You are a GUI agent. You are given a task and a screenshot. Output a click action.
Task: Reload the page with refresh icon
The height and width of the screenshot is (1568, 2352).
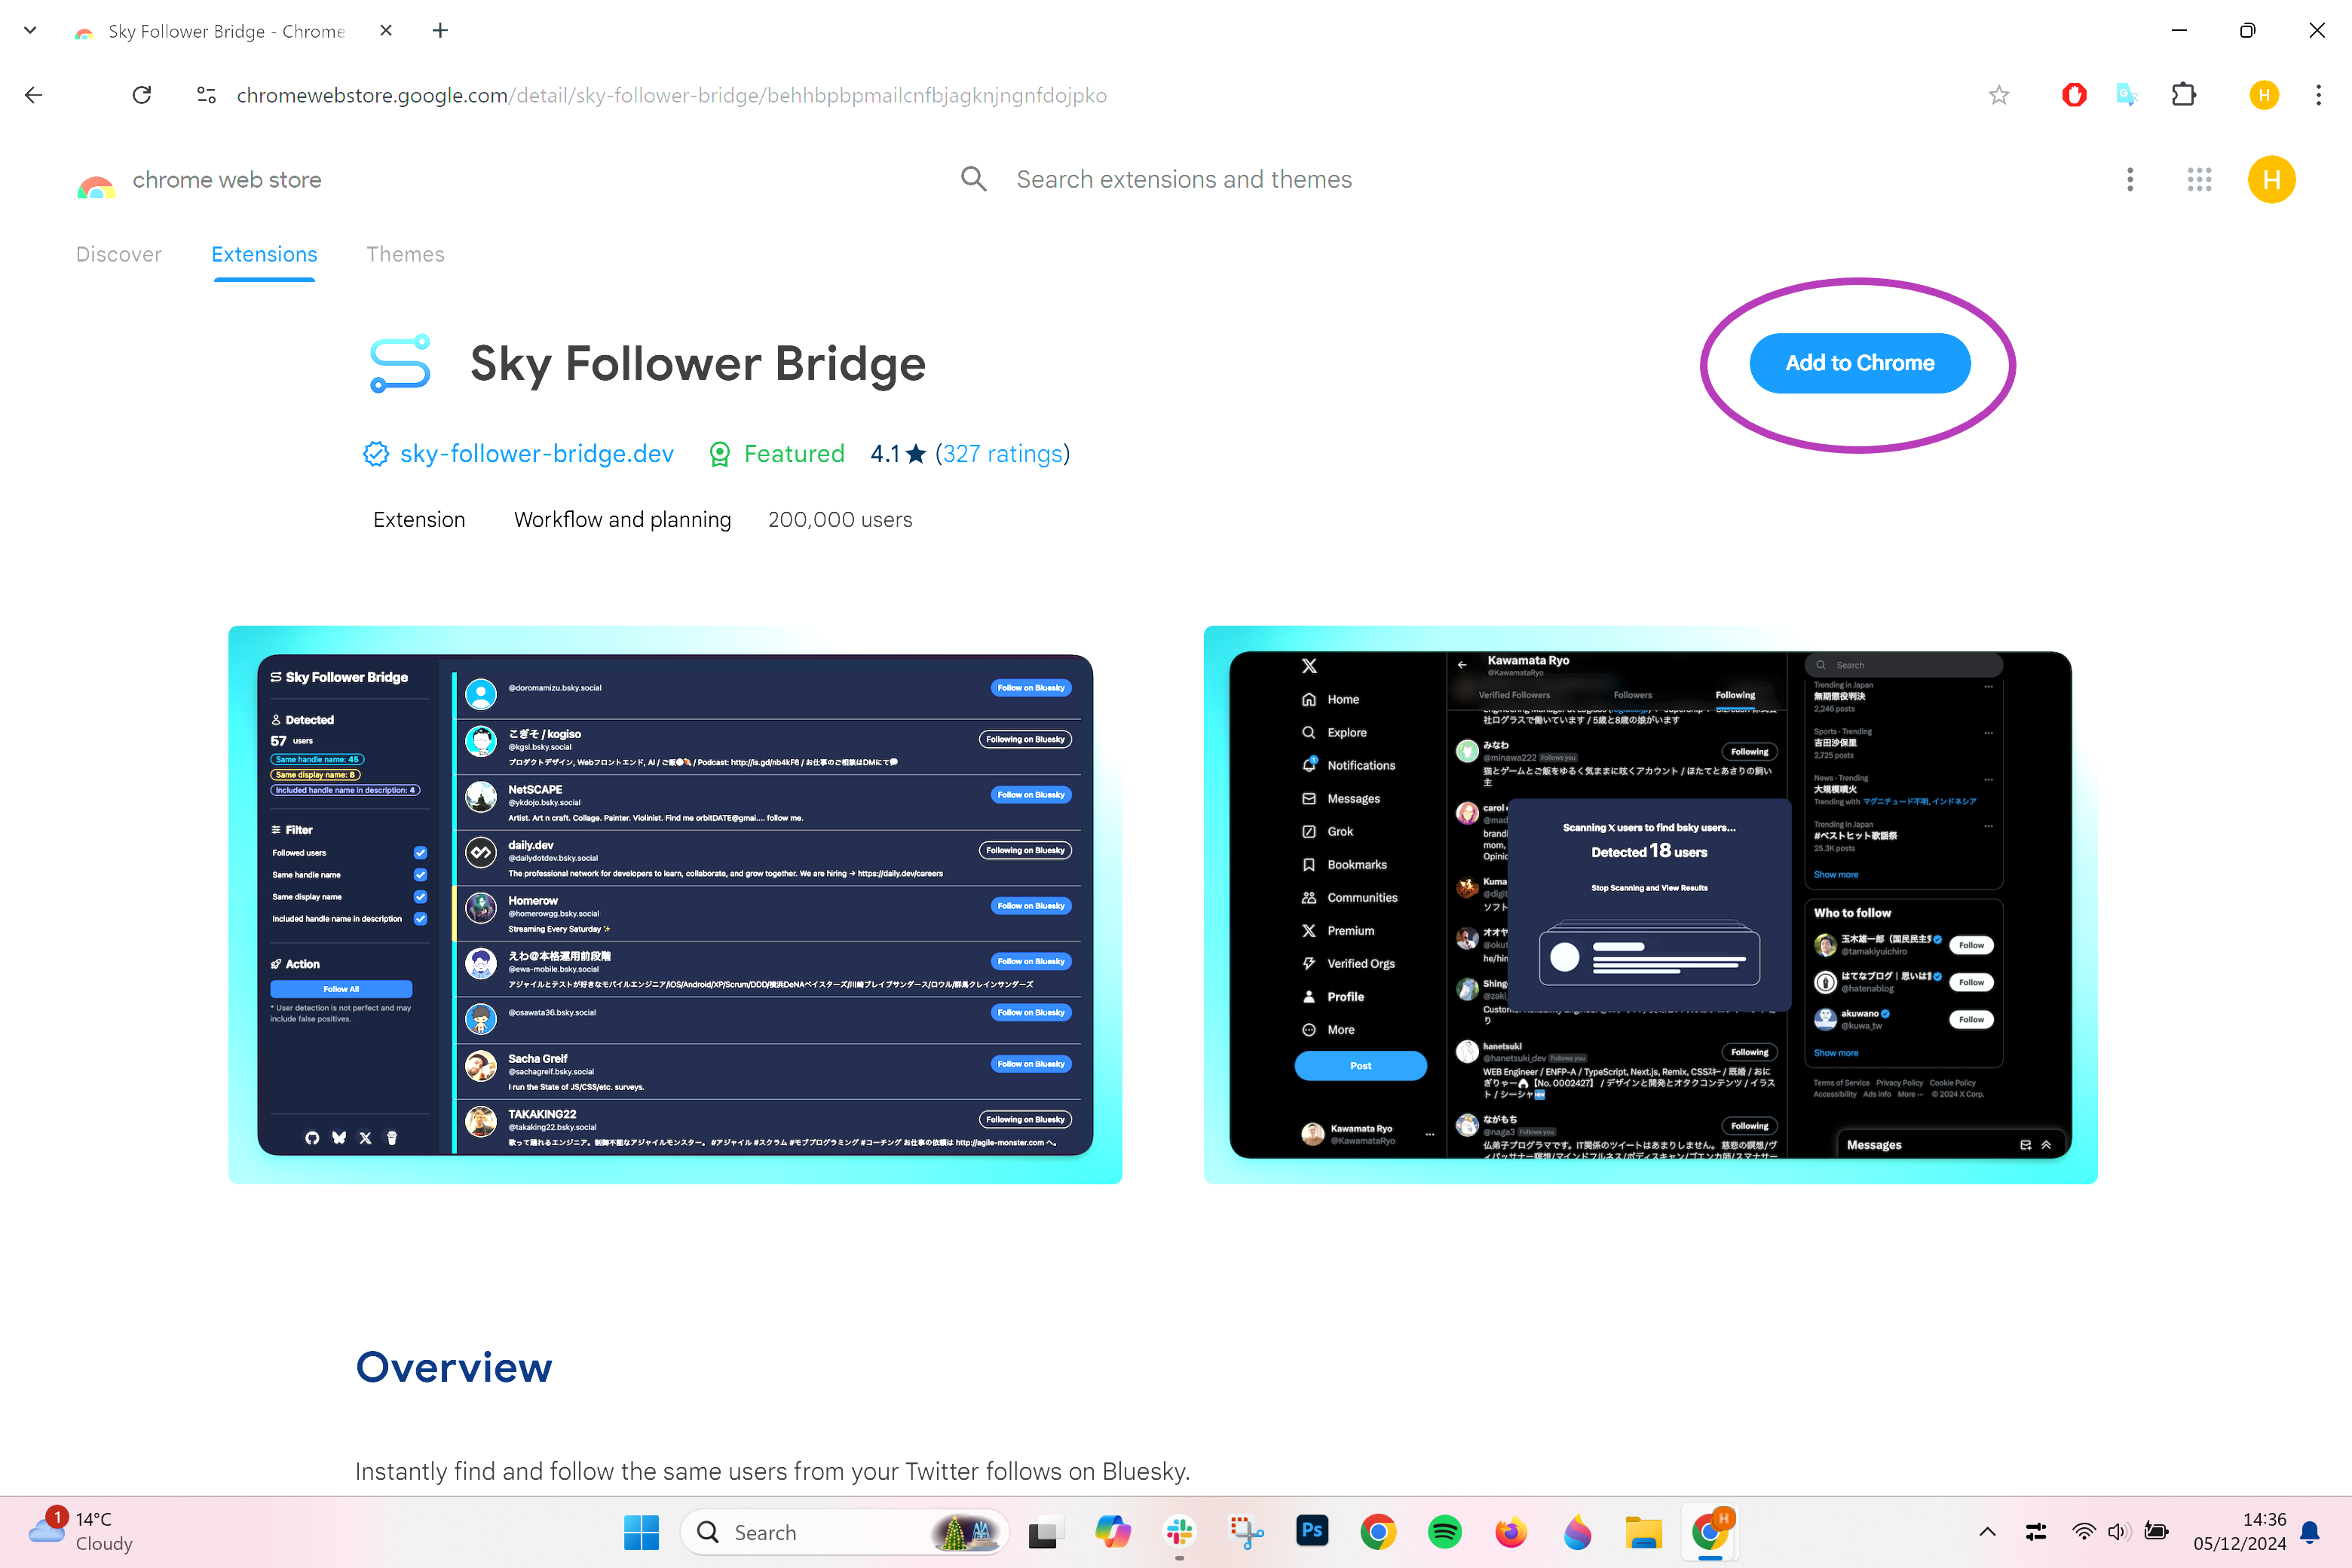[x=142, y=95]
